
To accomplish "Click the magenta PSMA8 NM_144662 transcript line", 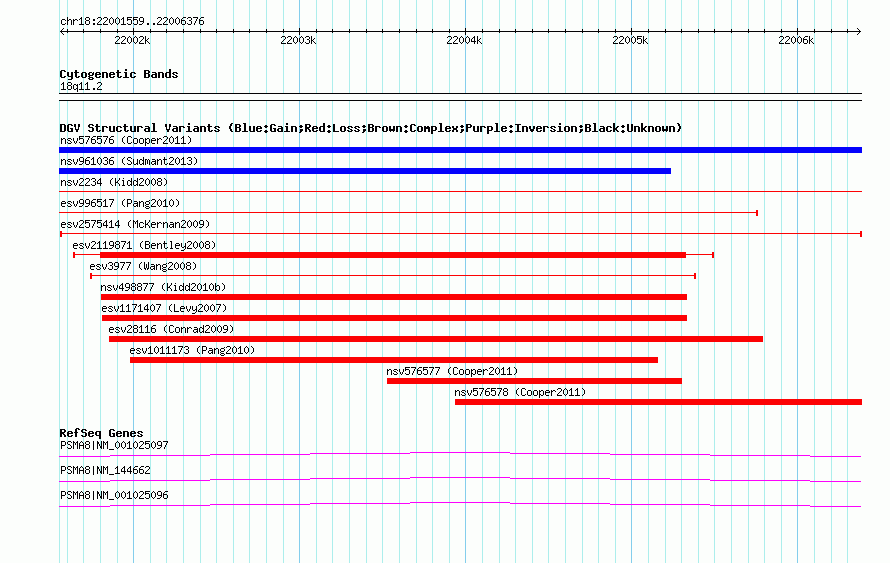I will click(460, 480).
